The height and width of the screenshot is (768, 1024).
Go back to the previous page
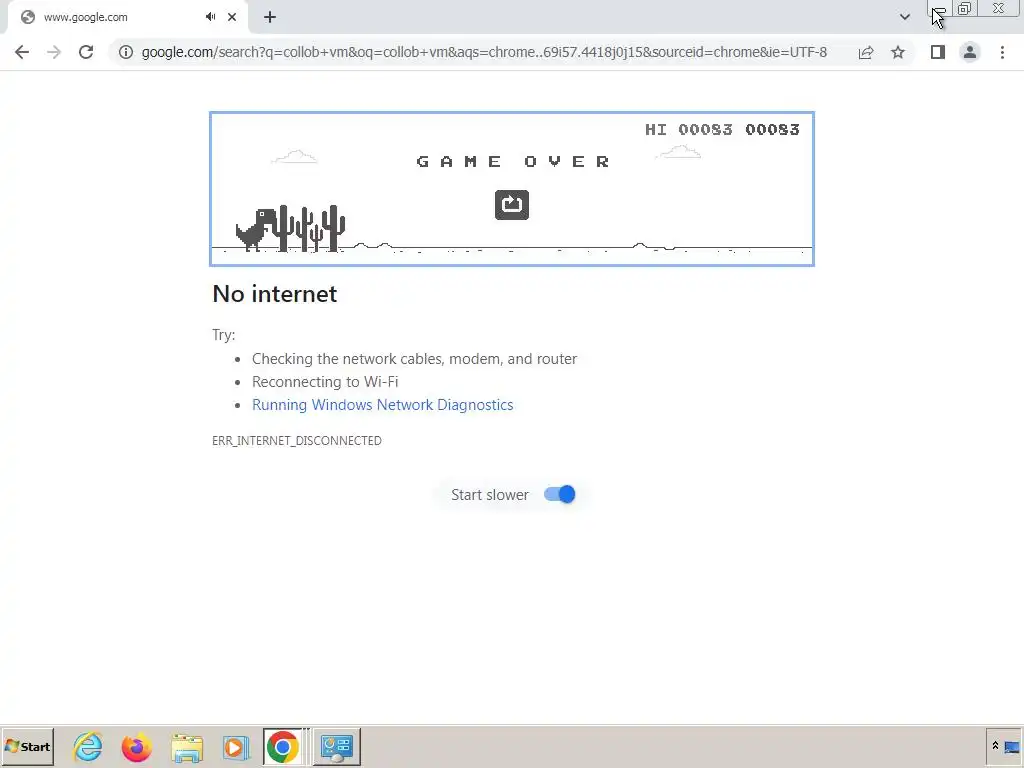(22, 52)
